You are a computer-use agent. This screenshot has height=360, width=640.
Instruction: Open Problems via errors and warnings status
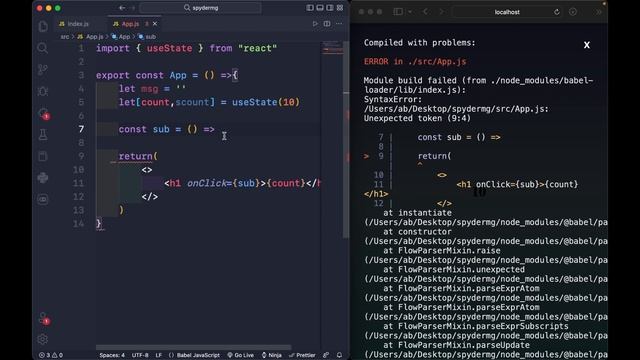click(51, 355)
